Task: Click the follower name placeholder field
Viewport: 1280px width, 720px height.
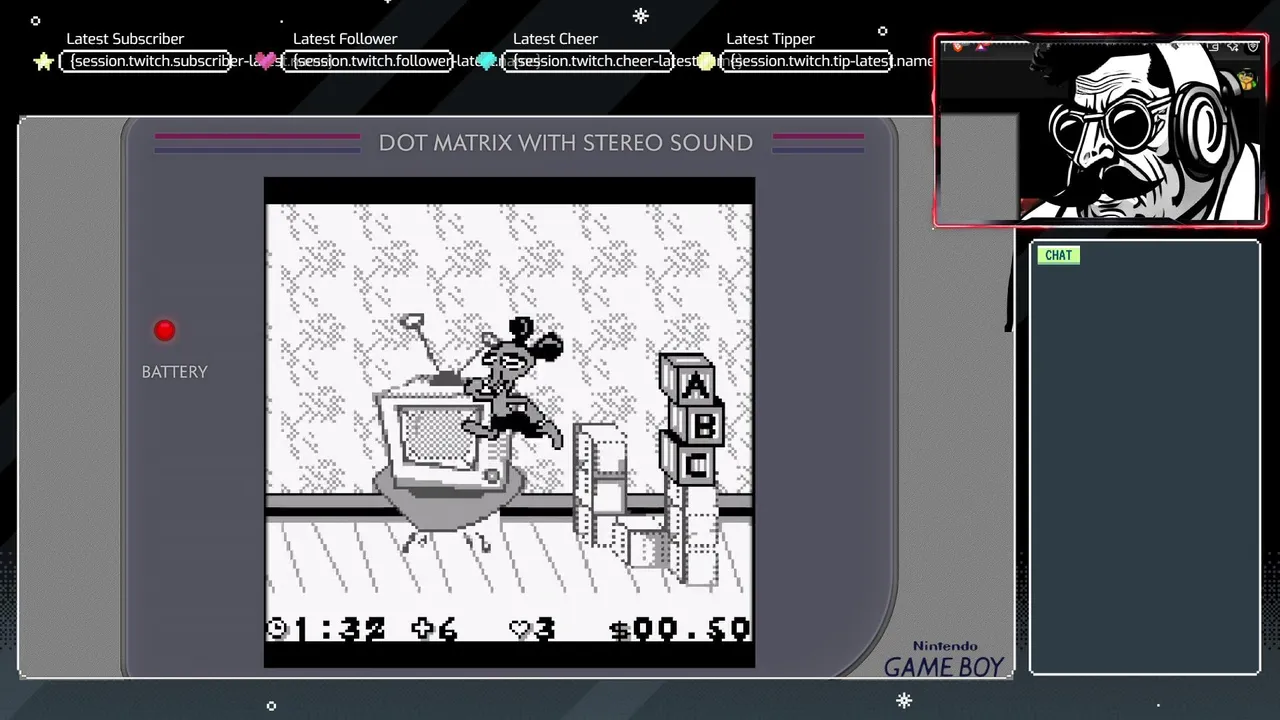Action: pos(367,61)
